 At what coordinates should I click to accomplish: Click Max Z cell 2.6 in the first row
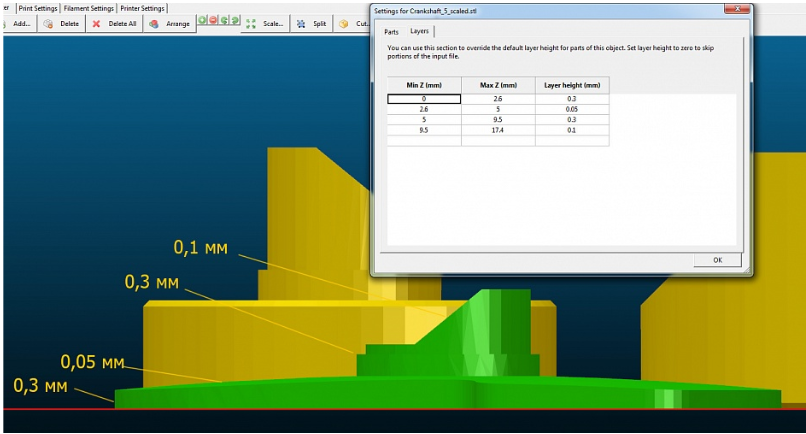pos(498,99)
